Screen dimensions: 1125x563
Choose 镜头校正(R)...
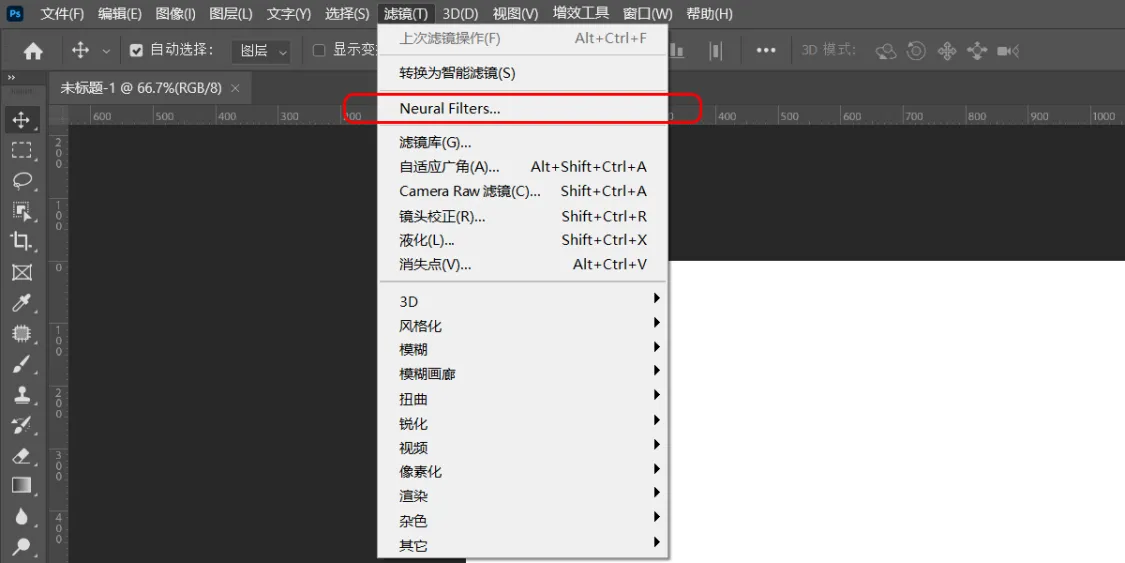pyautogui.click(x=523, y=216)
